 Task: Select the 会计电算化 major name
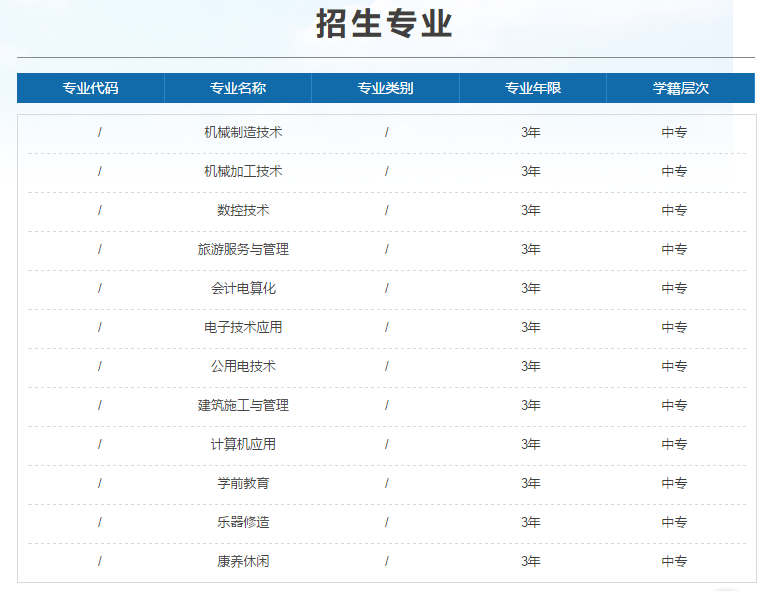pyautogui.click(x=243, y=289)
